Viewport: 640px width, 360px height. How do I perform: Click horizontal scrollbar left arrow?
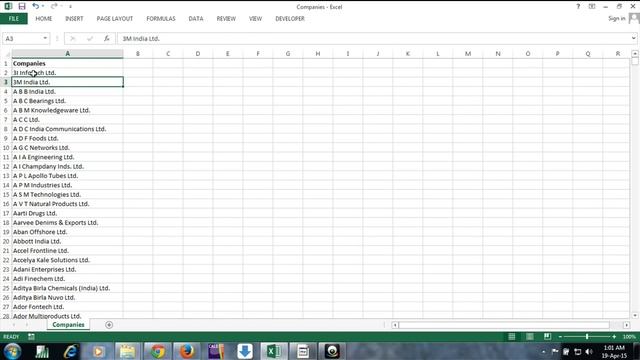click(x=395, y=325)
